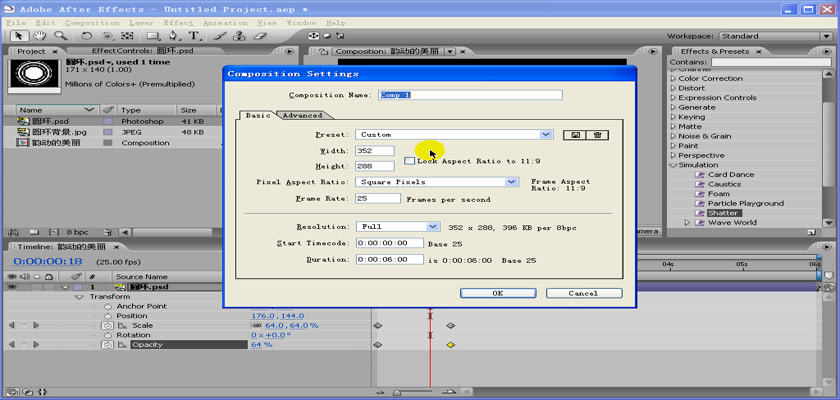Image resolution: width=840 pixels, height=400 pixels.
Task: Toggle the Opacity keyframe checkbox in timeline
Action: (23, 345)
